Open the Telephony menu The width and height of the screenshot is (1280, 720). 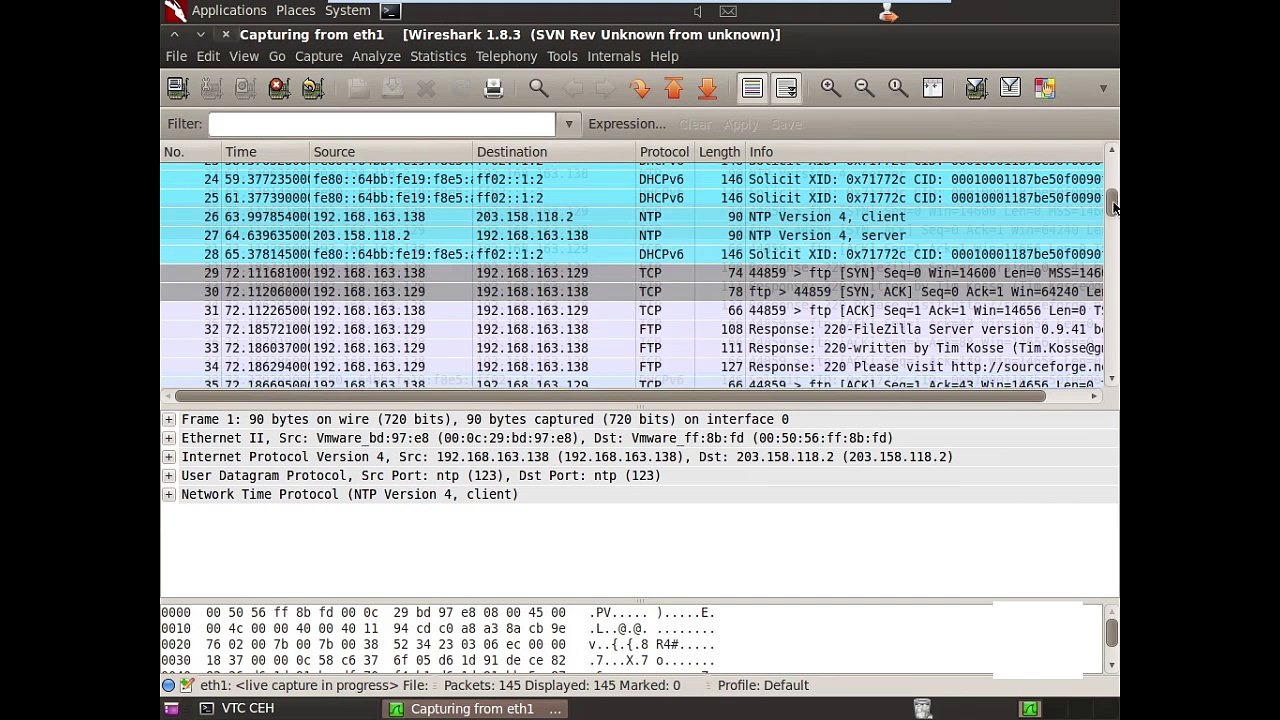(x=506, y=56)
